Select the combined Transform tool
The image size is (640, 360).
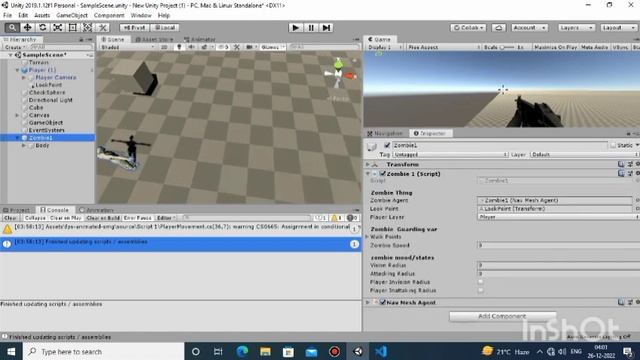[x=87, y=27]
